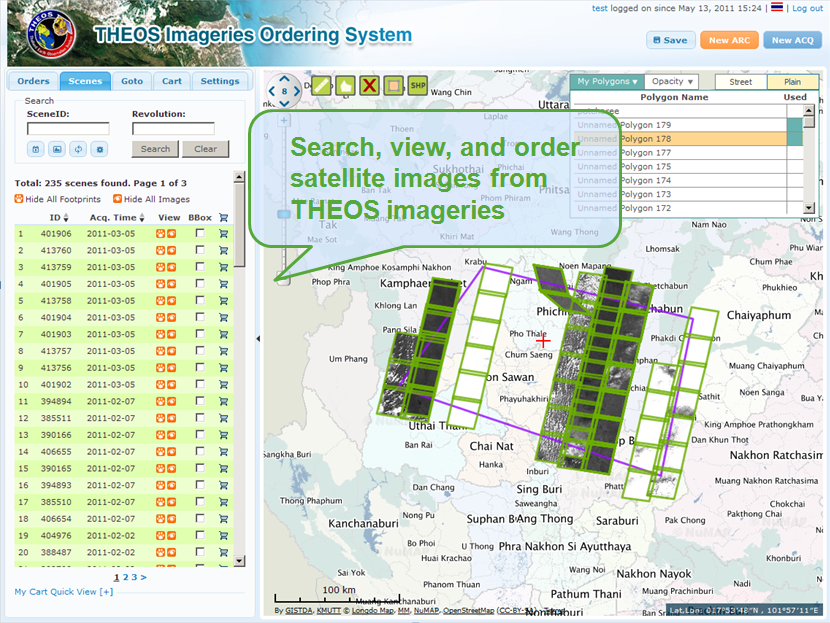Click the Search button
830x623 pixels.
[155, 149]
